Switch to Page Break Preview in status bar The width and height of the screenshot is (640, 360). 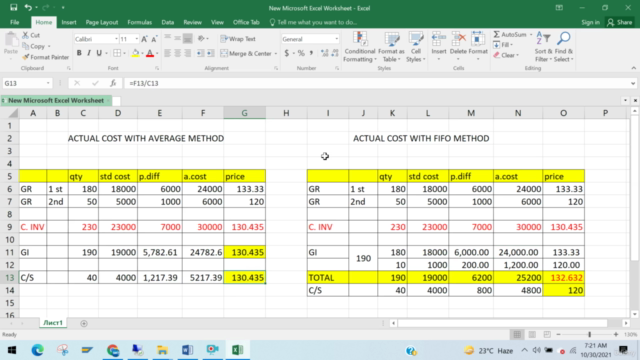(547, 334)
